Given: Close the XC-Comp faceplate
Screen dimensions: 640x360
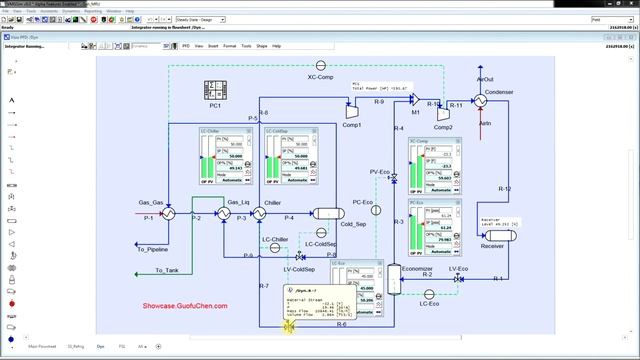Looking at the screenshot, I should [x=458, y=141].
